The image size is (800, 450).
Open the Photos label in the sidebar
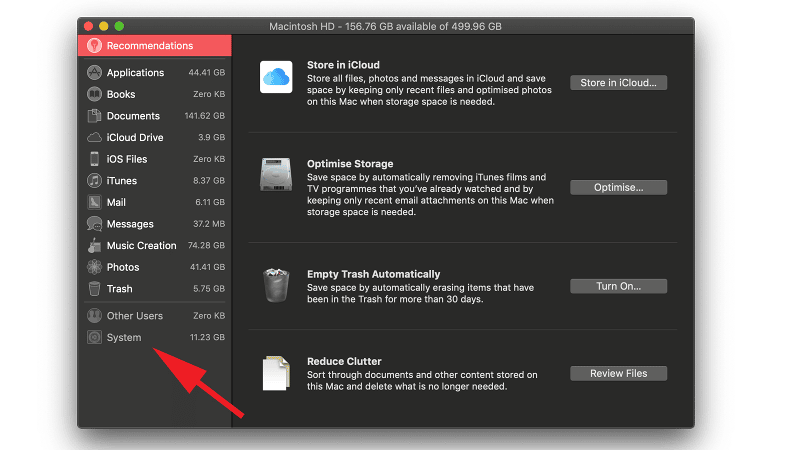[x=123, y=267]
